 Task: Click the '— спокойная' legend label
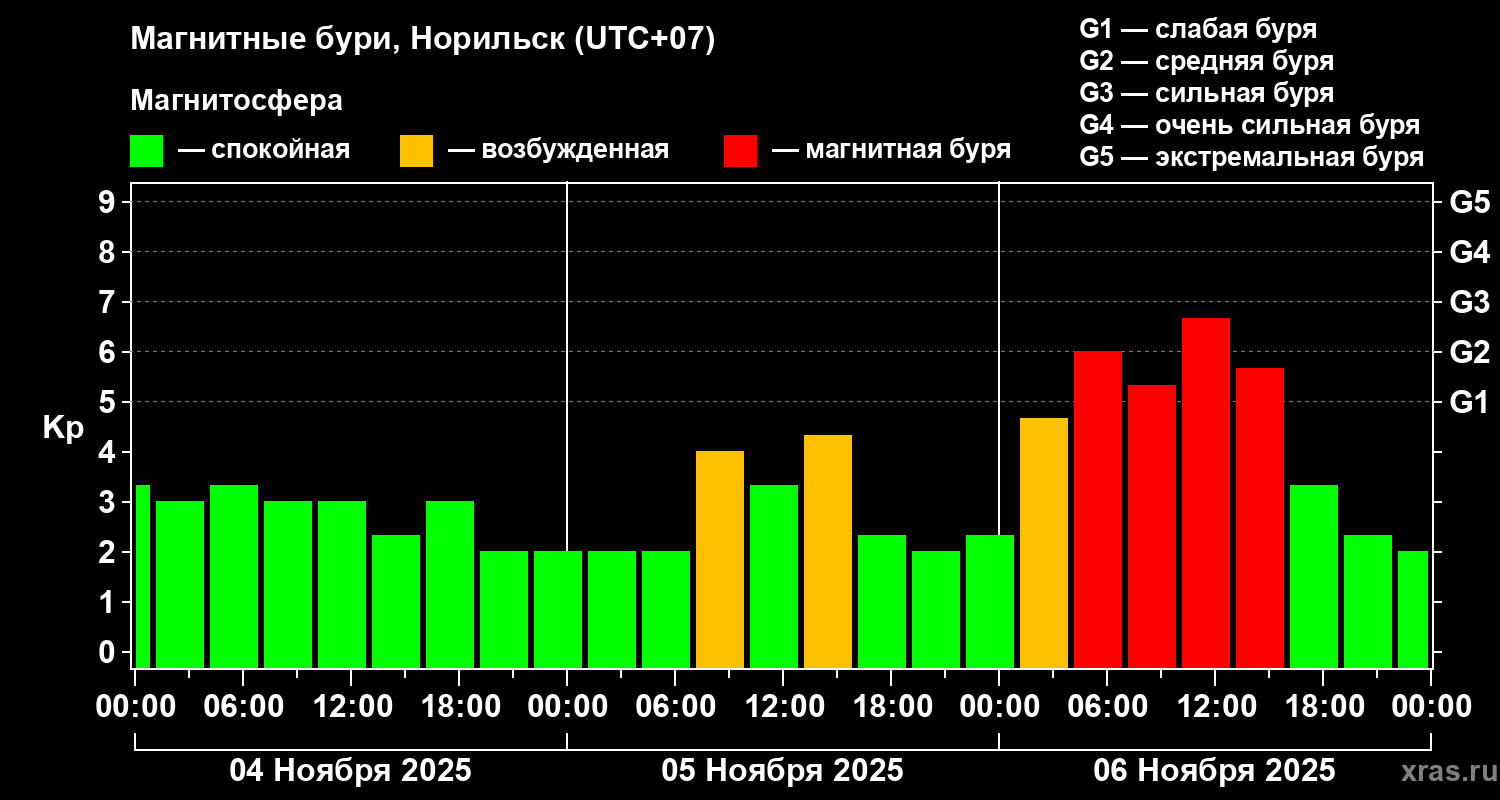coord(264,150)
